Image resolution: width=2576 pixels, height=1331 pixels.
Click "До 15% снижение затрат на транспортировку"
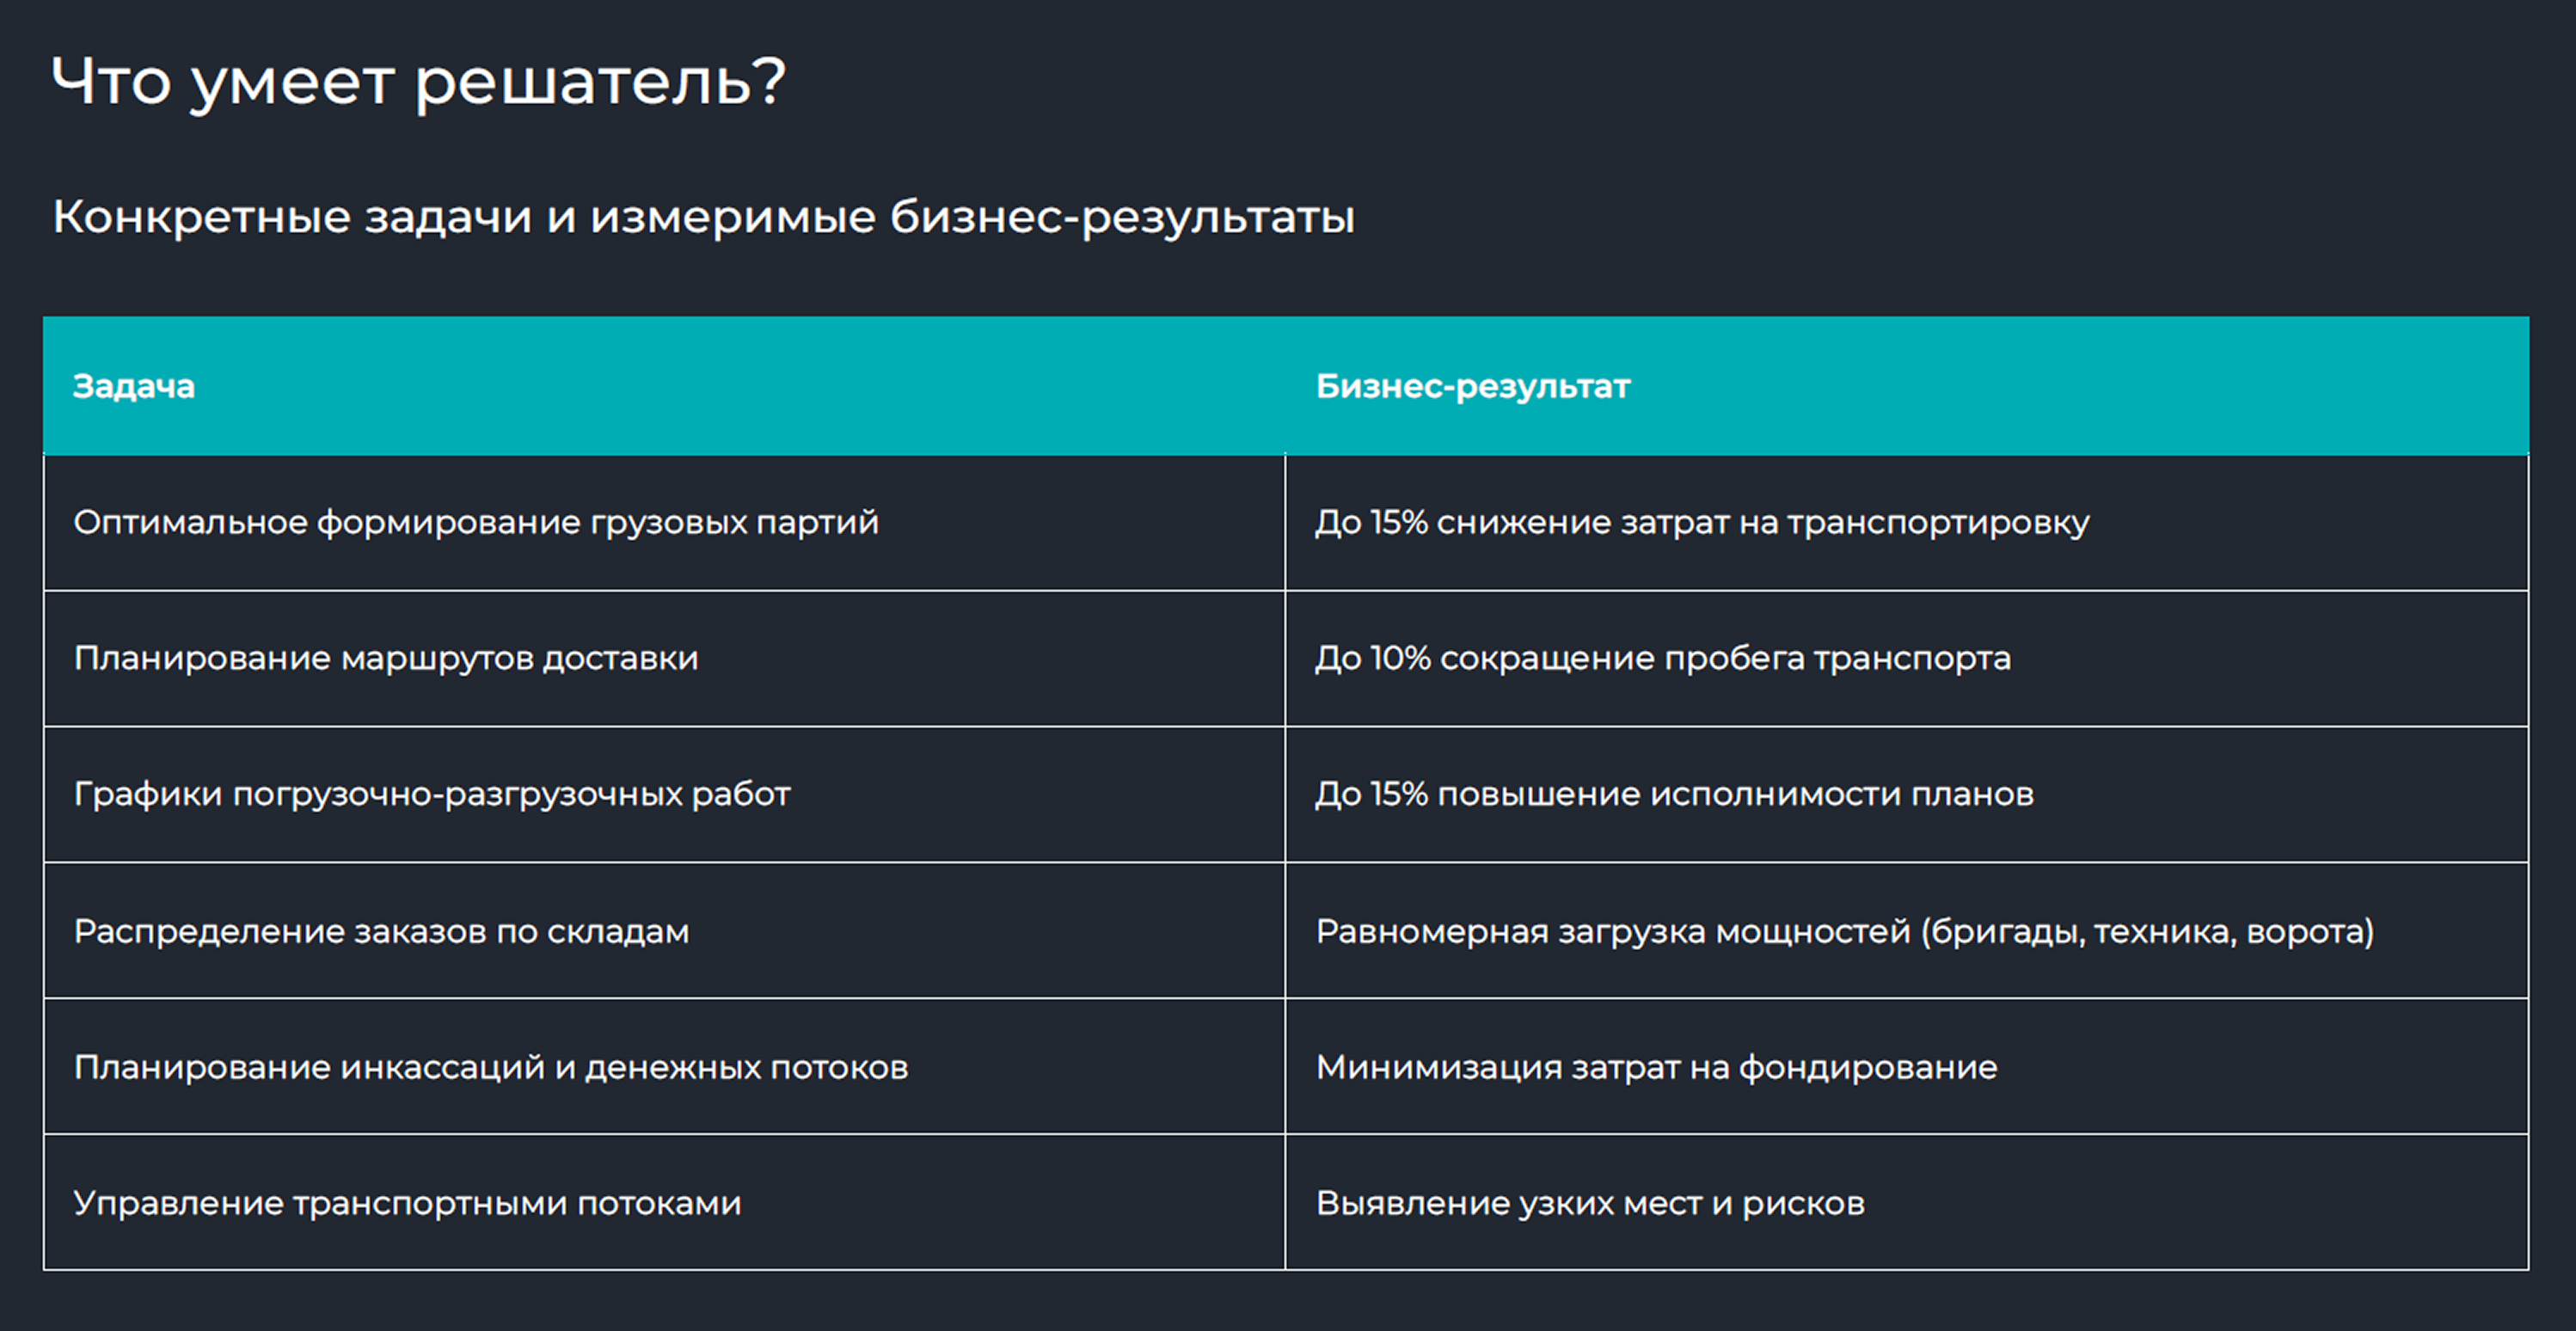1701,522
